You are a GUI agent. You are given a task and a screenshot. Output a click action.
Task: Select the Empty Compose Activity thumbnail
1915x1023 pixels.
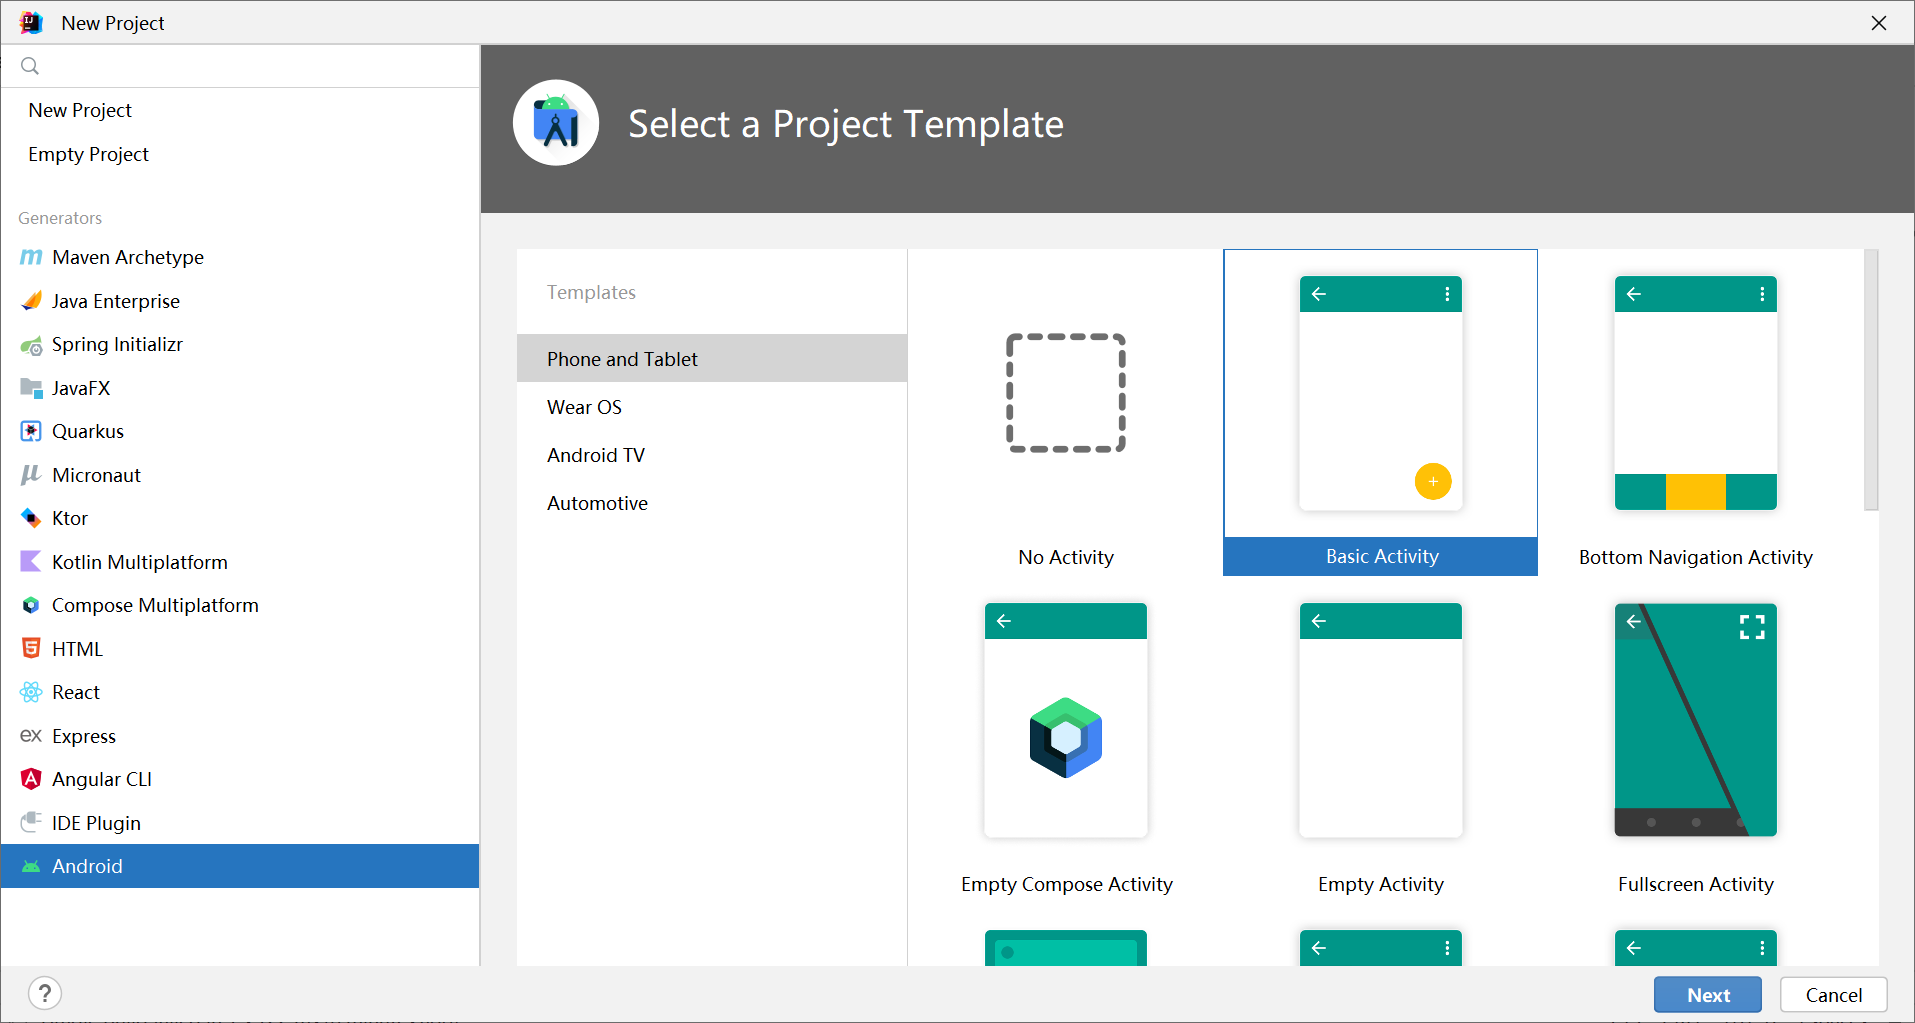tap(1066, 720)
